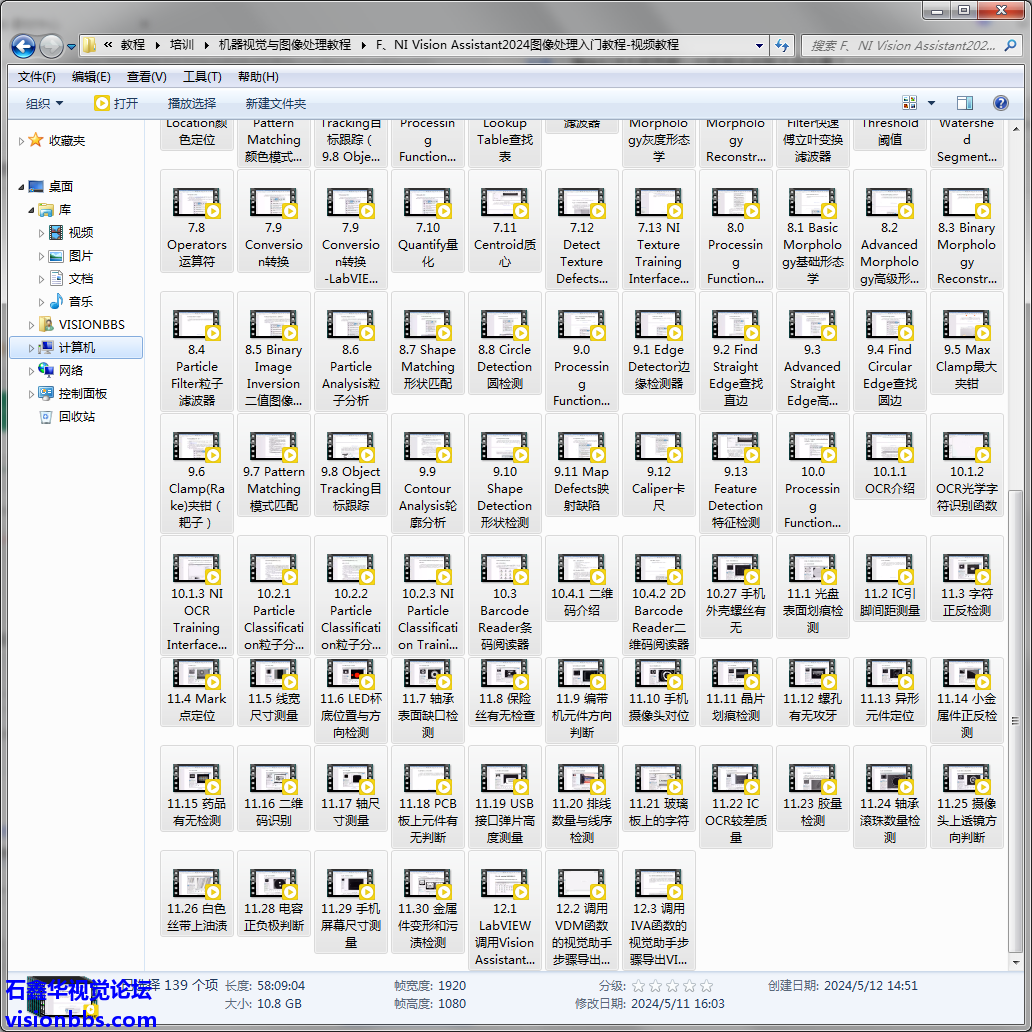Open the view options dropdown arrow
Screen dimensions: 1032x1032
tap(931, 103)
